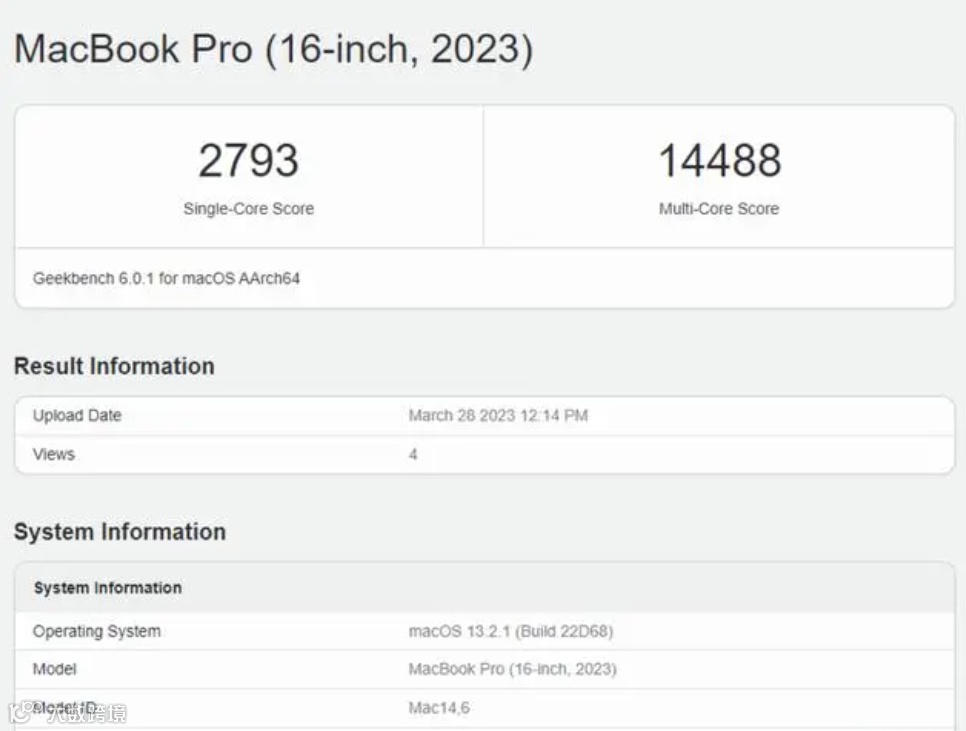Select the Views count value 4

click(x=413, y=454)
